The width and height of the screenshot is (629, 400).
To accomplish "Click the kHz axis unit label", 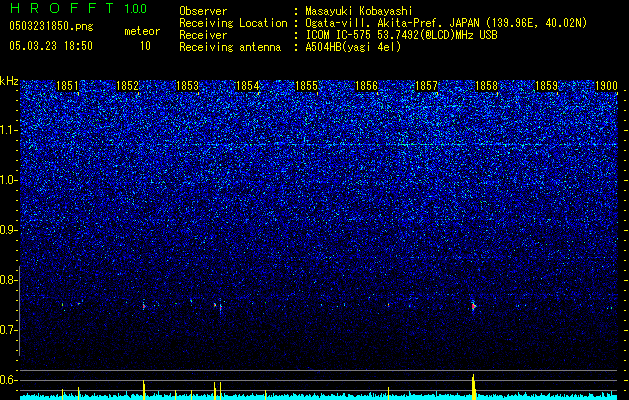I will pyautogui.click(x=9, y=81).
